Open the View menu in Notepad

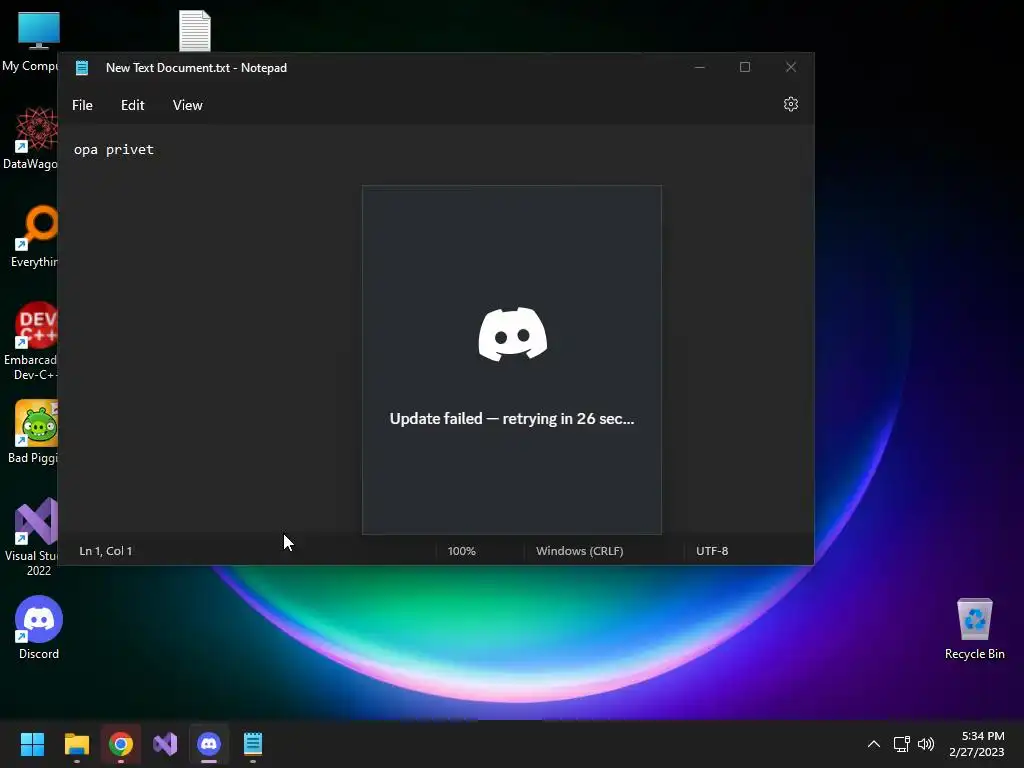187,105
